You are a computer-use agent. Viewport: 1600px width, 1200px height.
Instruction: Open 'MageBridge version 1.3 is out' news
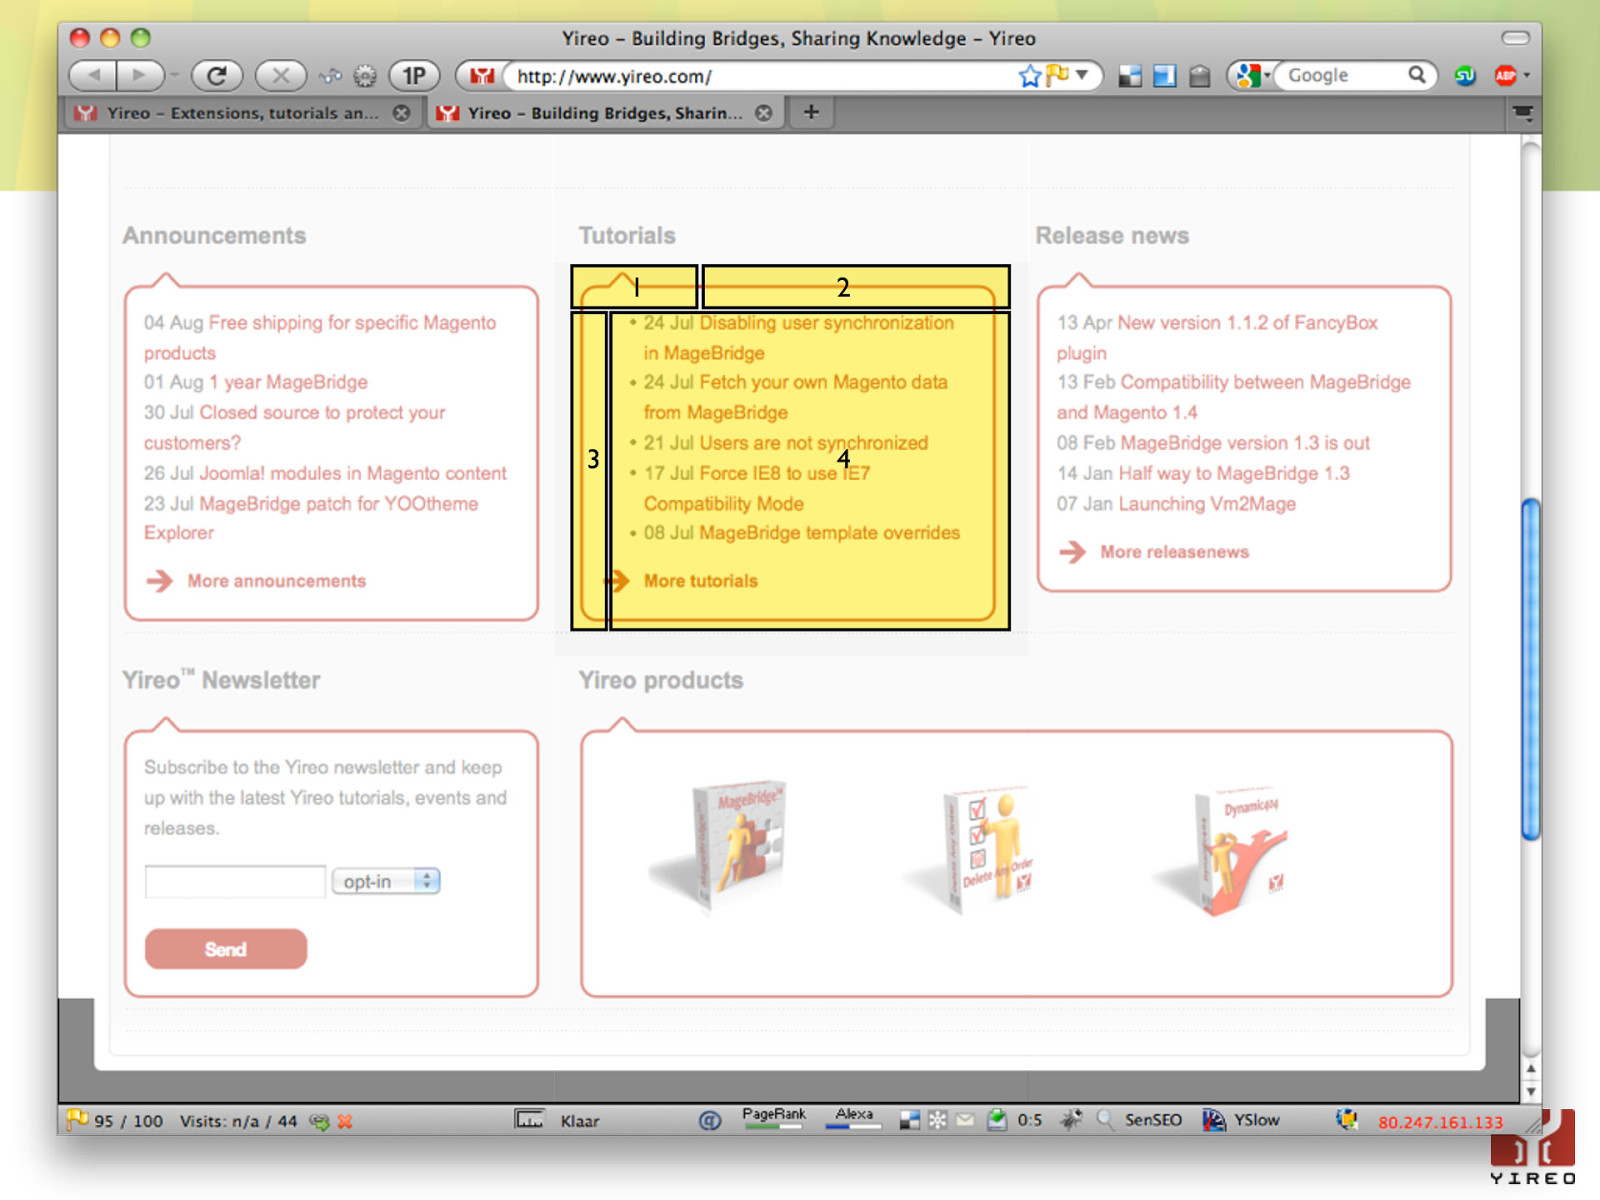[1244, 443]
